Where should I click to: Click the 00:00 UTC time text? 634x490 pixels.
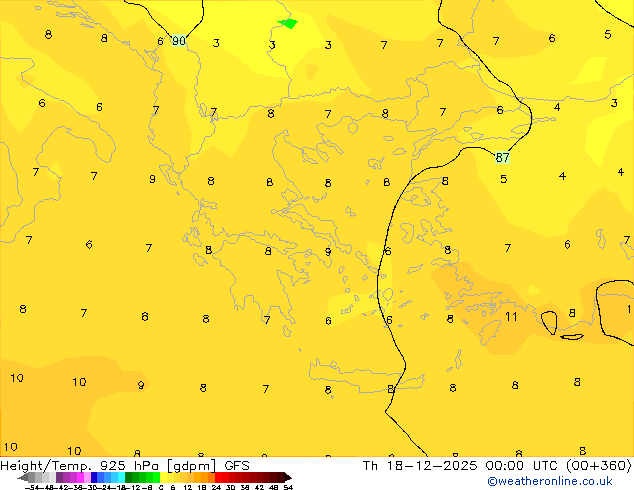click(x=524, y=466)
